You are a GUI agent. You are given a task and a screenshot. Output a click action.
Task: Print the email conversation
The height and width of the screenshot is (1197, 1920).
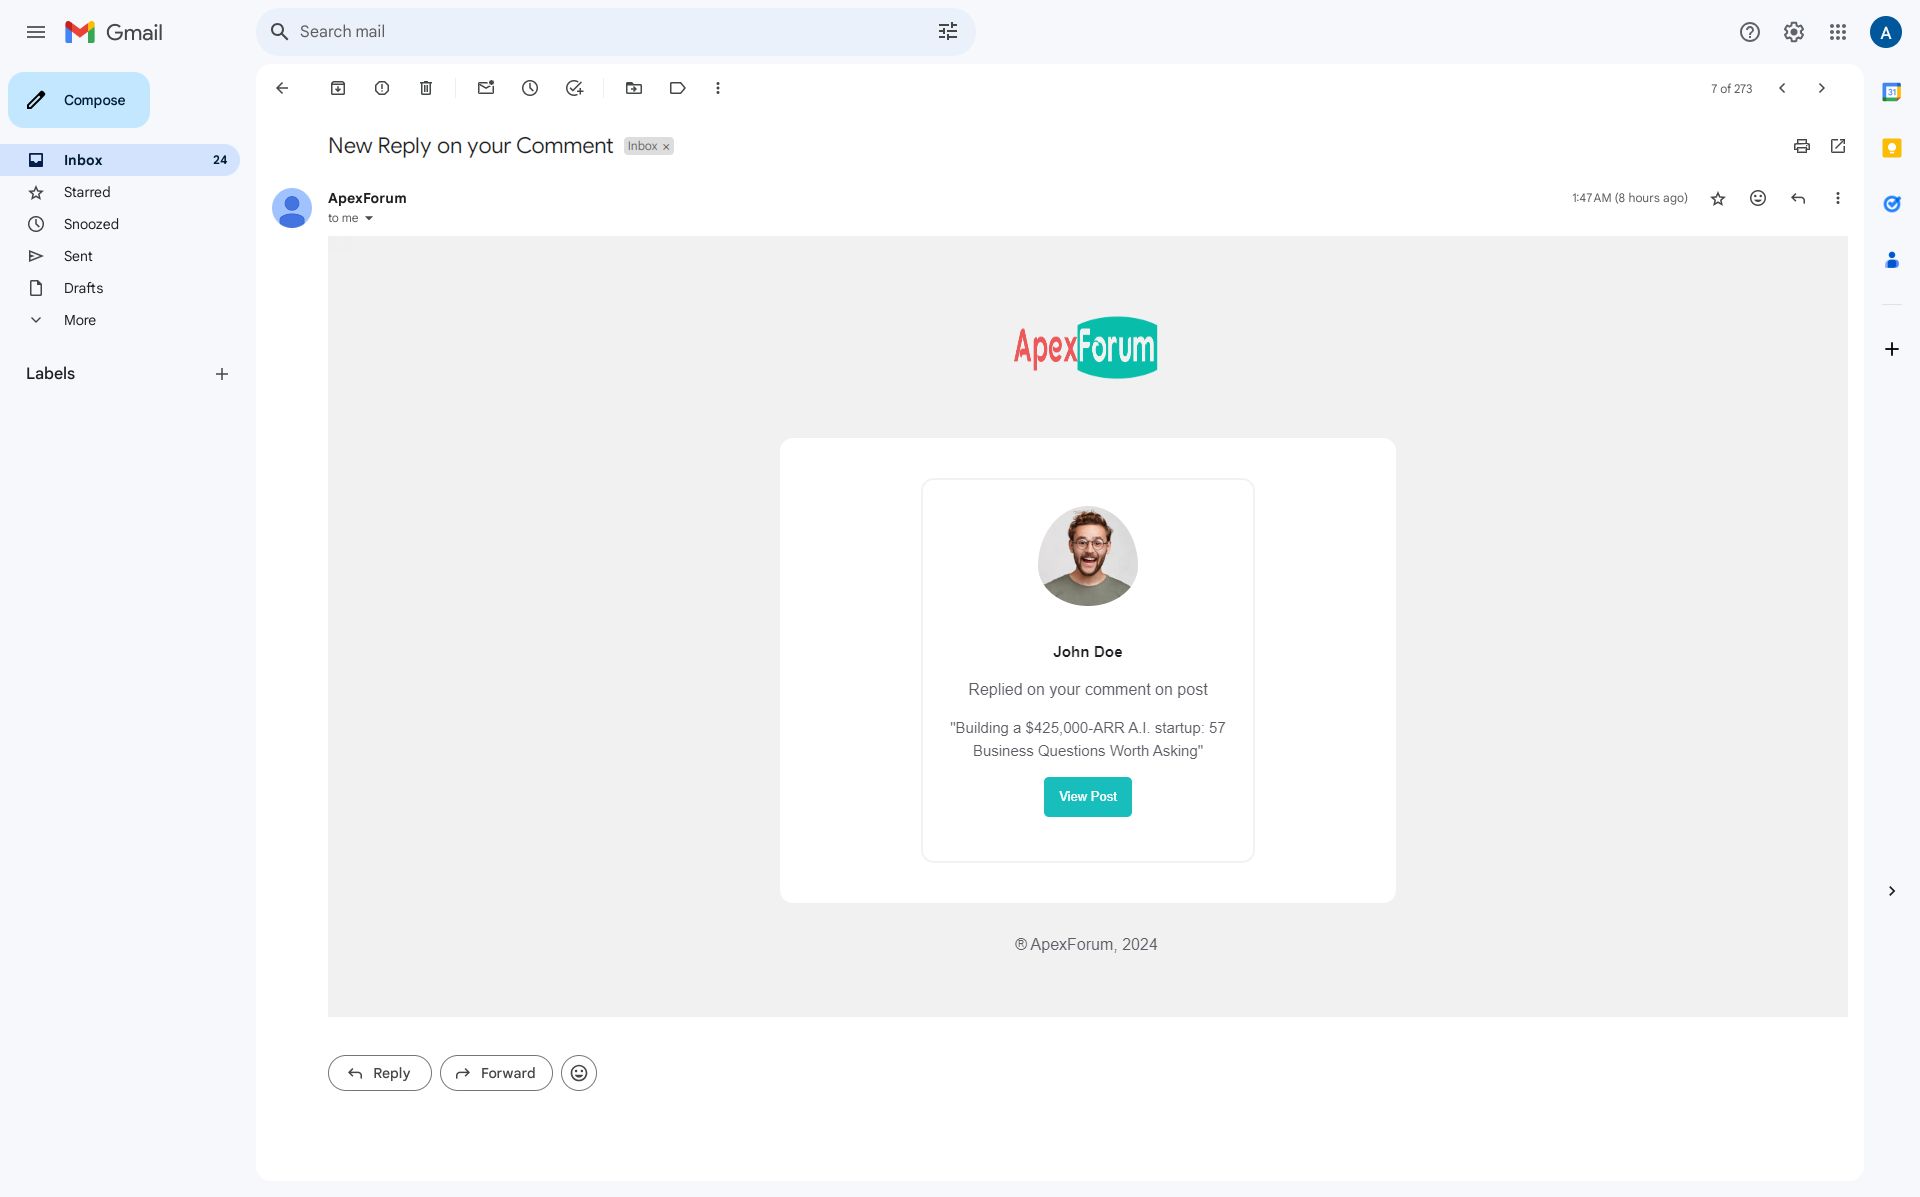click(x=1801, y=146)
